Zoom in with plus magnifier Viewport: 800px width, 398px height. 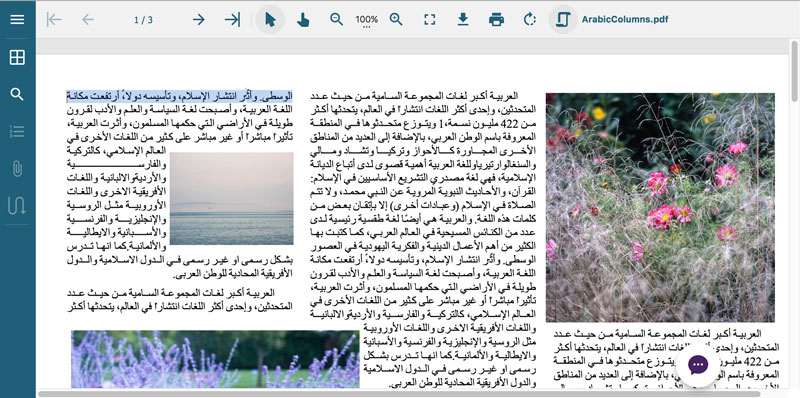pos(396,19)
